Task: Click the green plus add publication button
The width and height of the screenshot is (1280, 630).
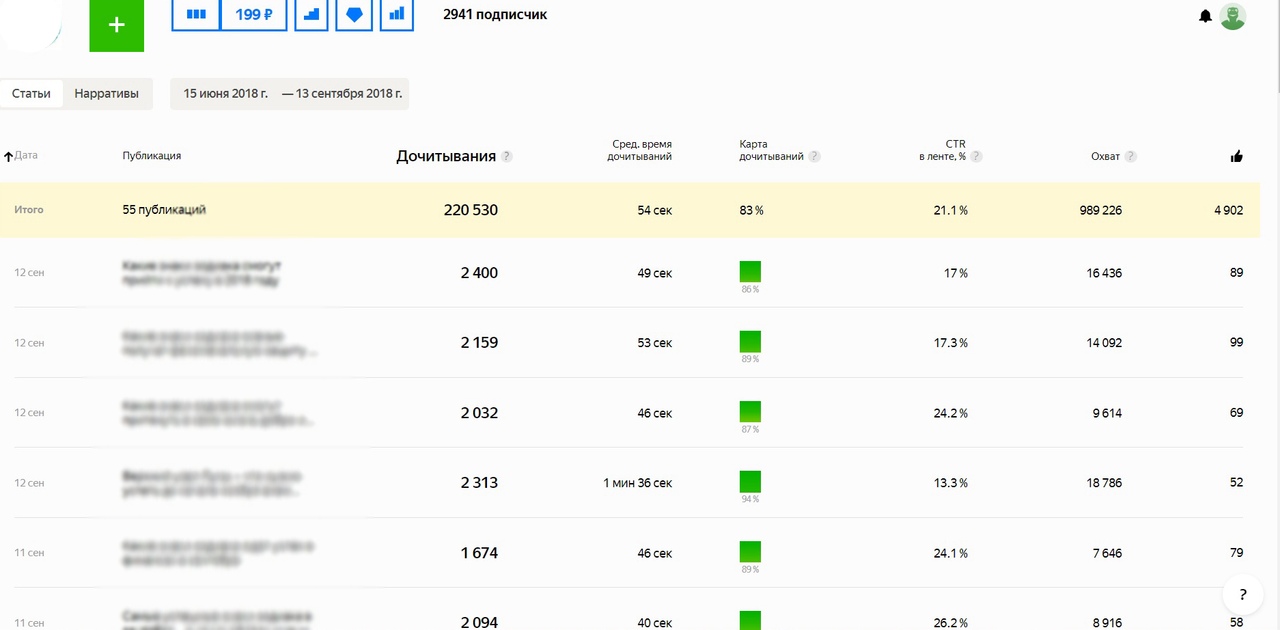Action: coord(116,25)
